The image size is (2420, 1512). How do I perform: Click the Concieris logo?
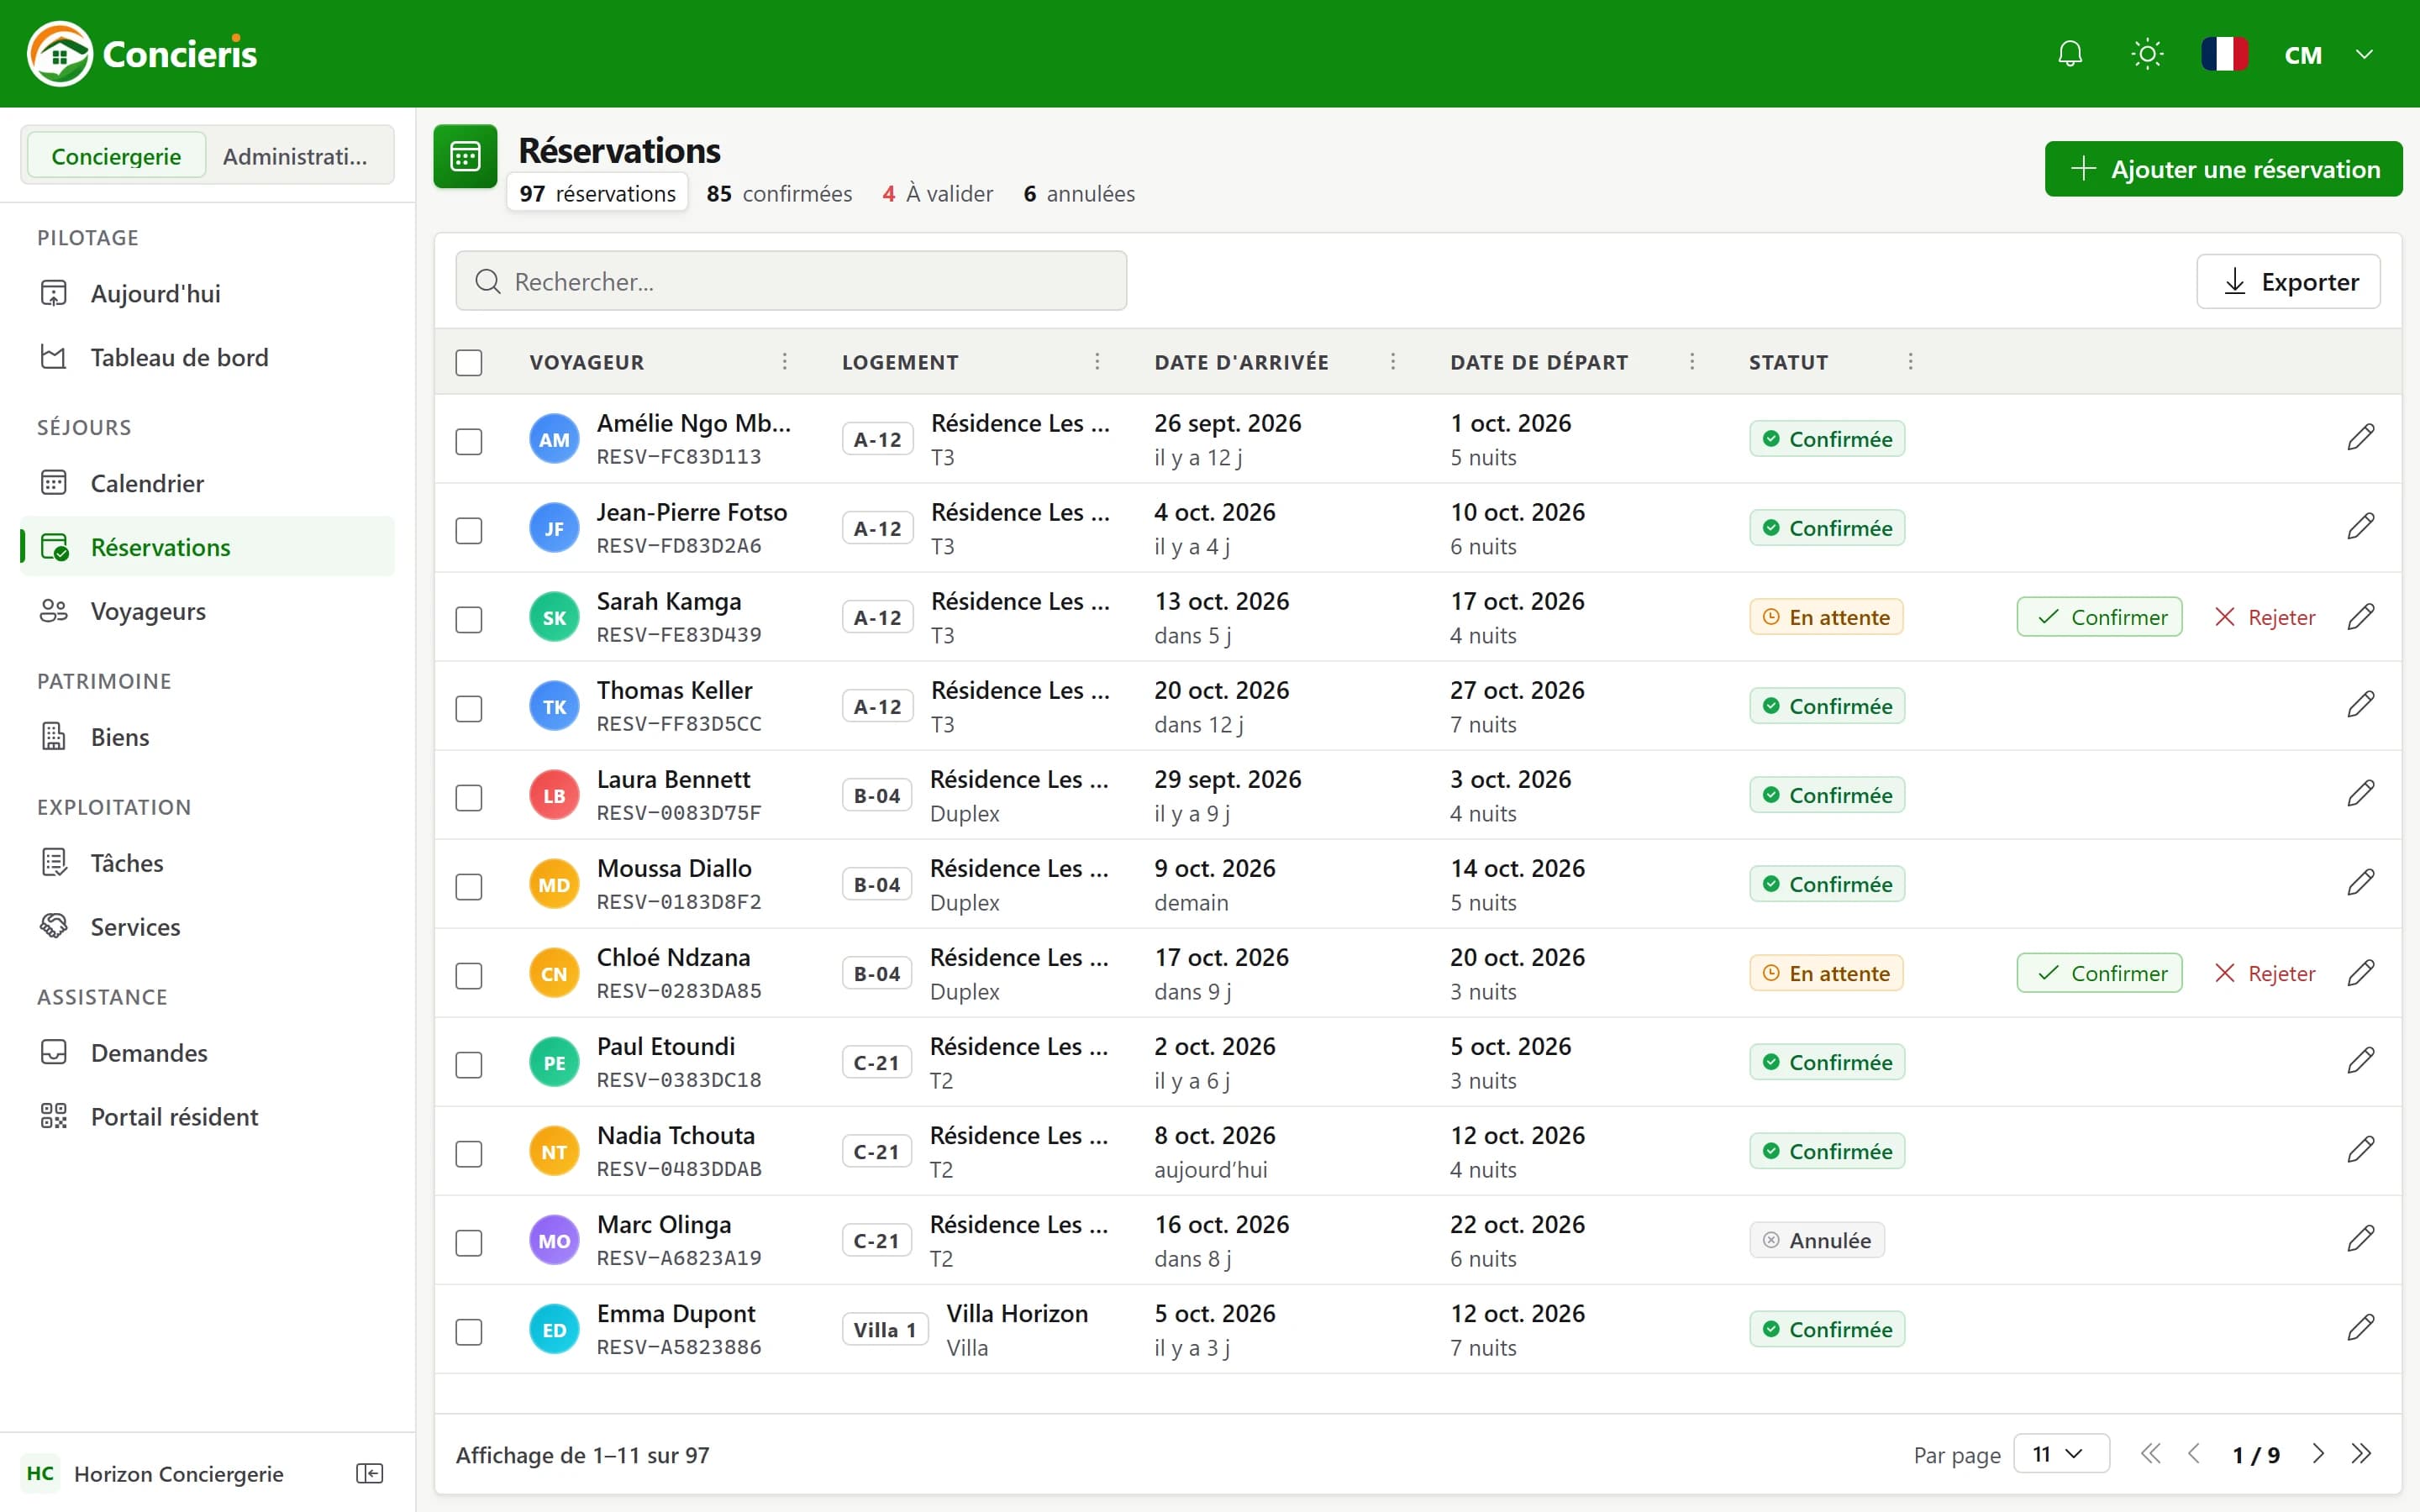142,54
